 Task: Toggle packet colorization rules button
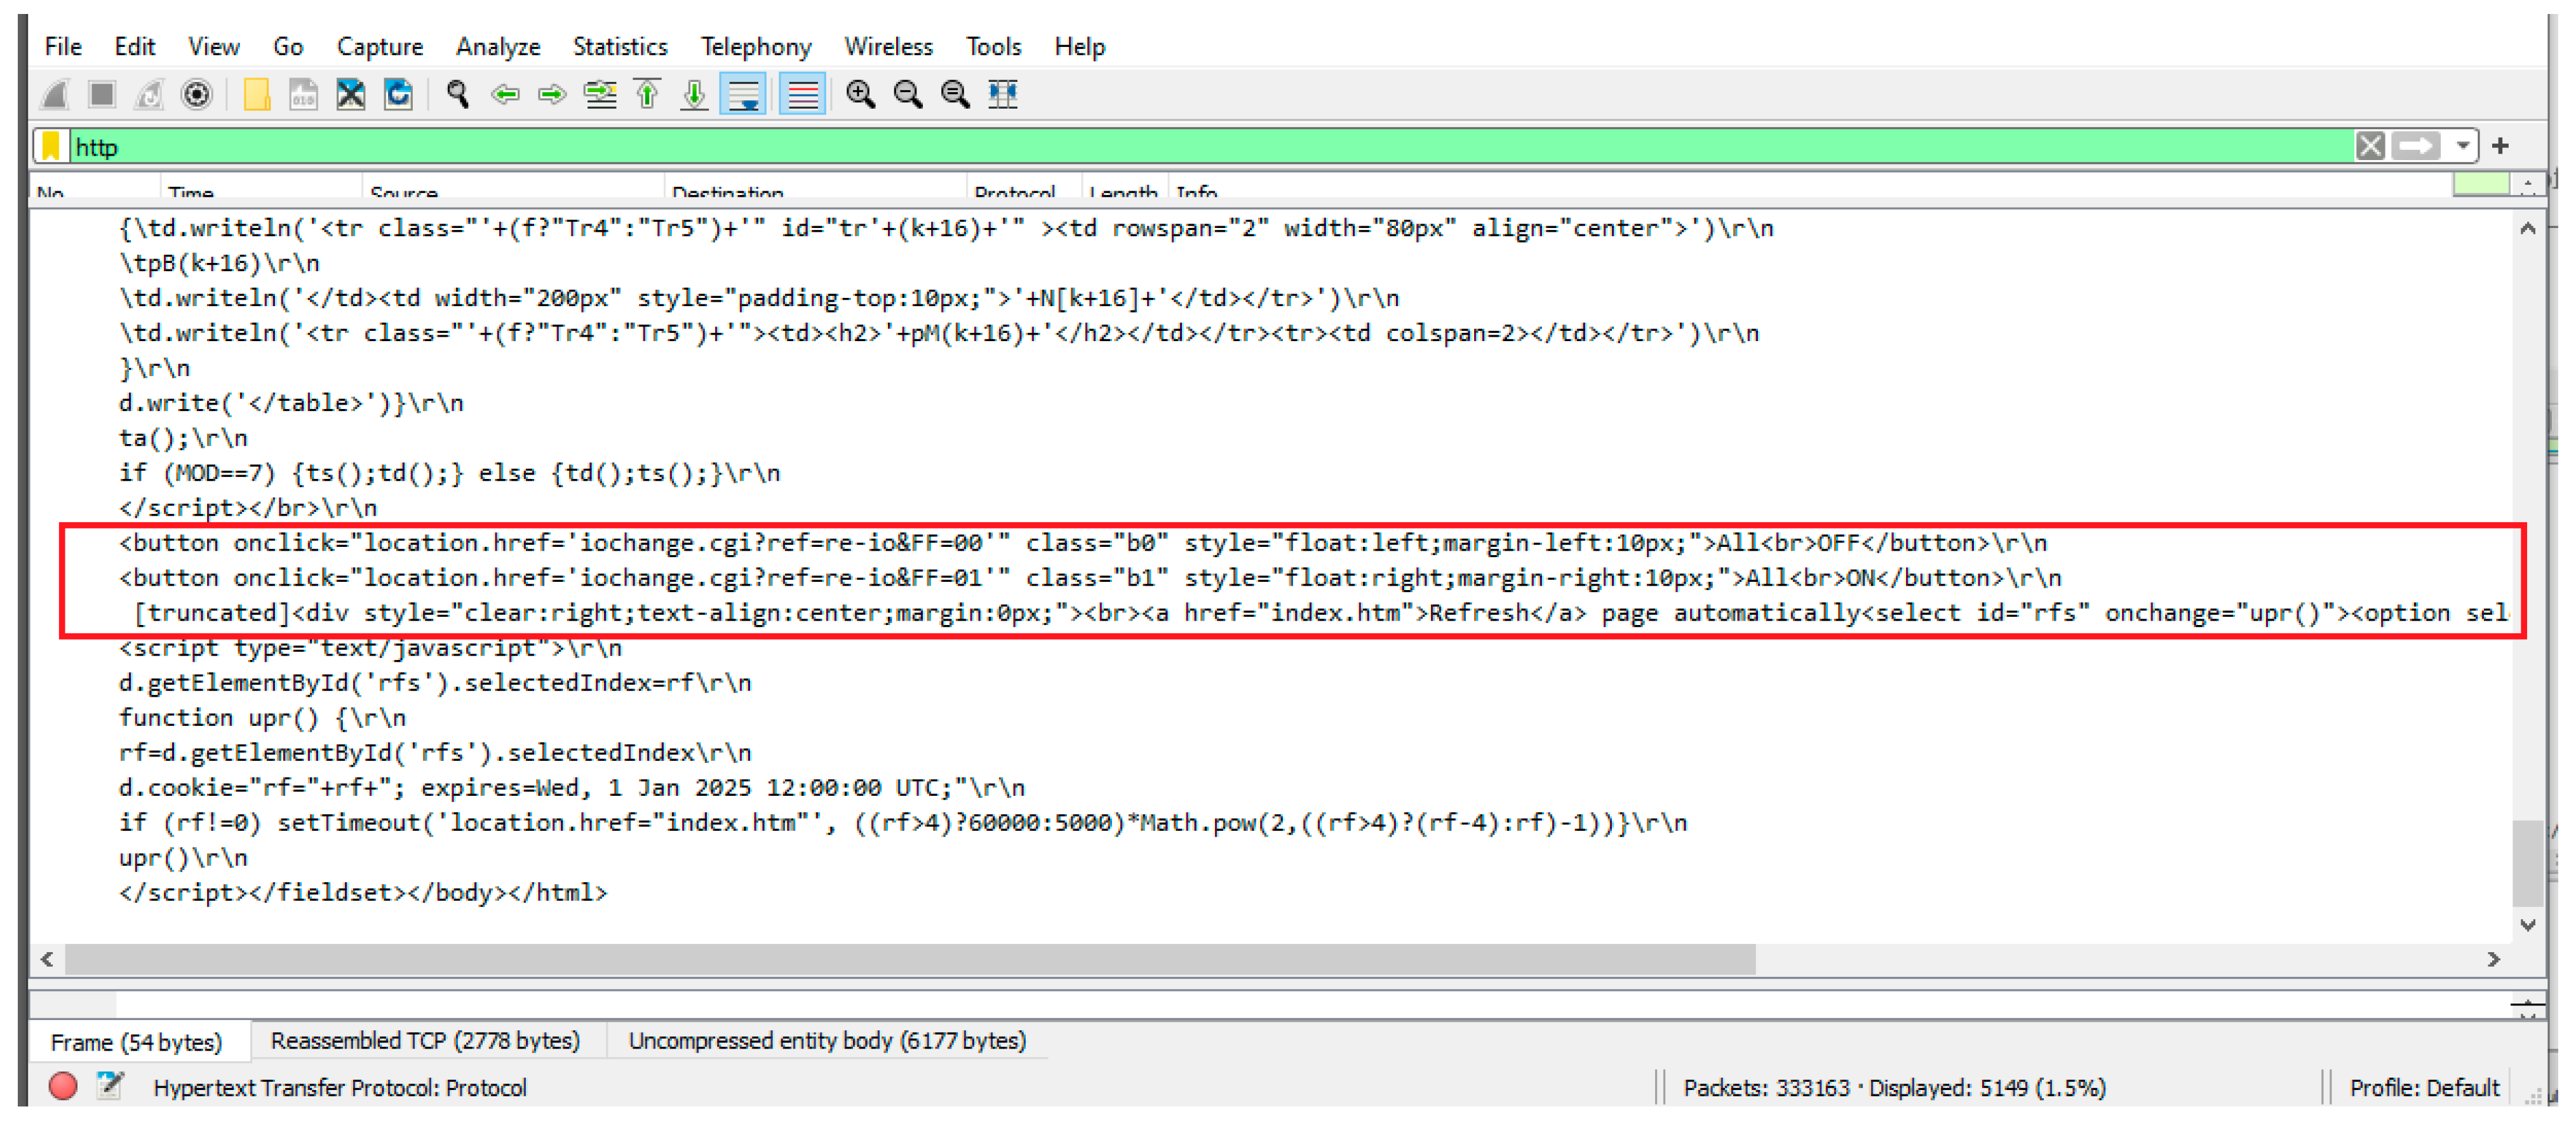802,95
